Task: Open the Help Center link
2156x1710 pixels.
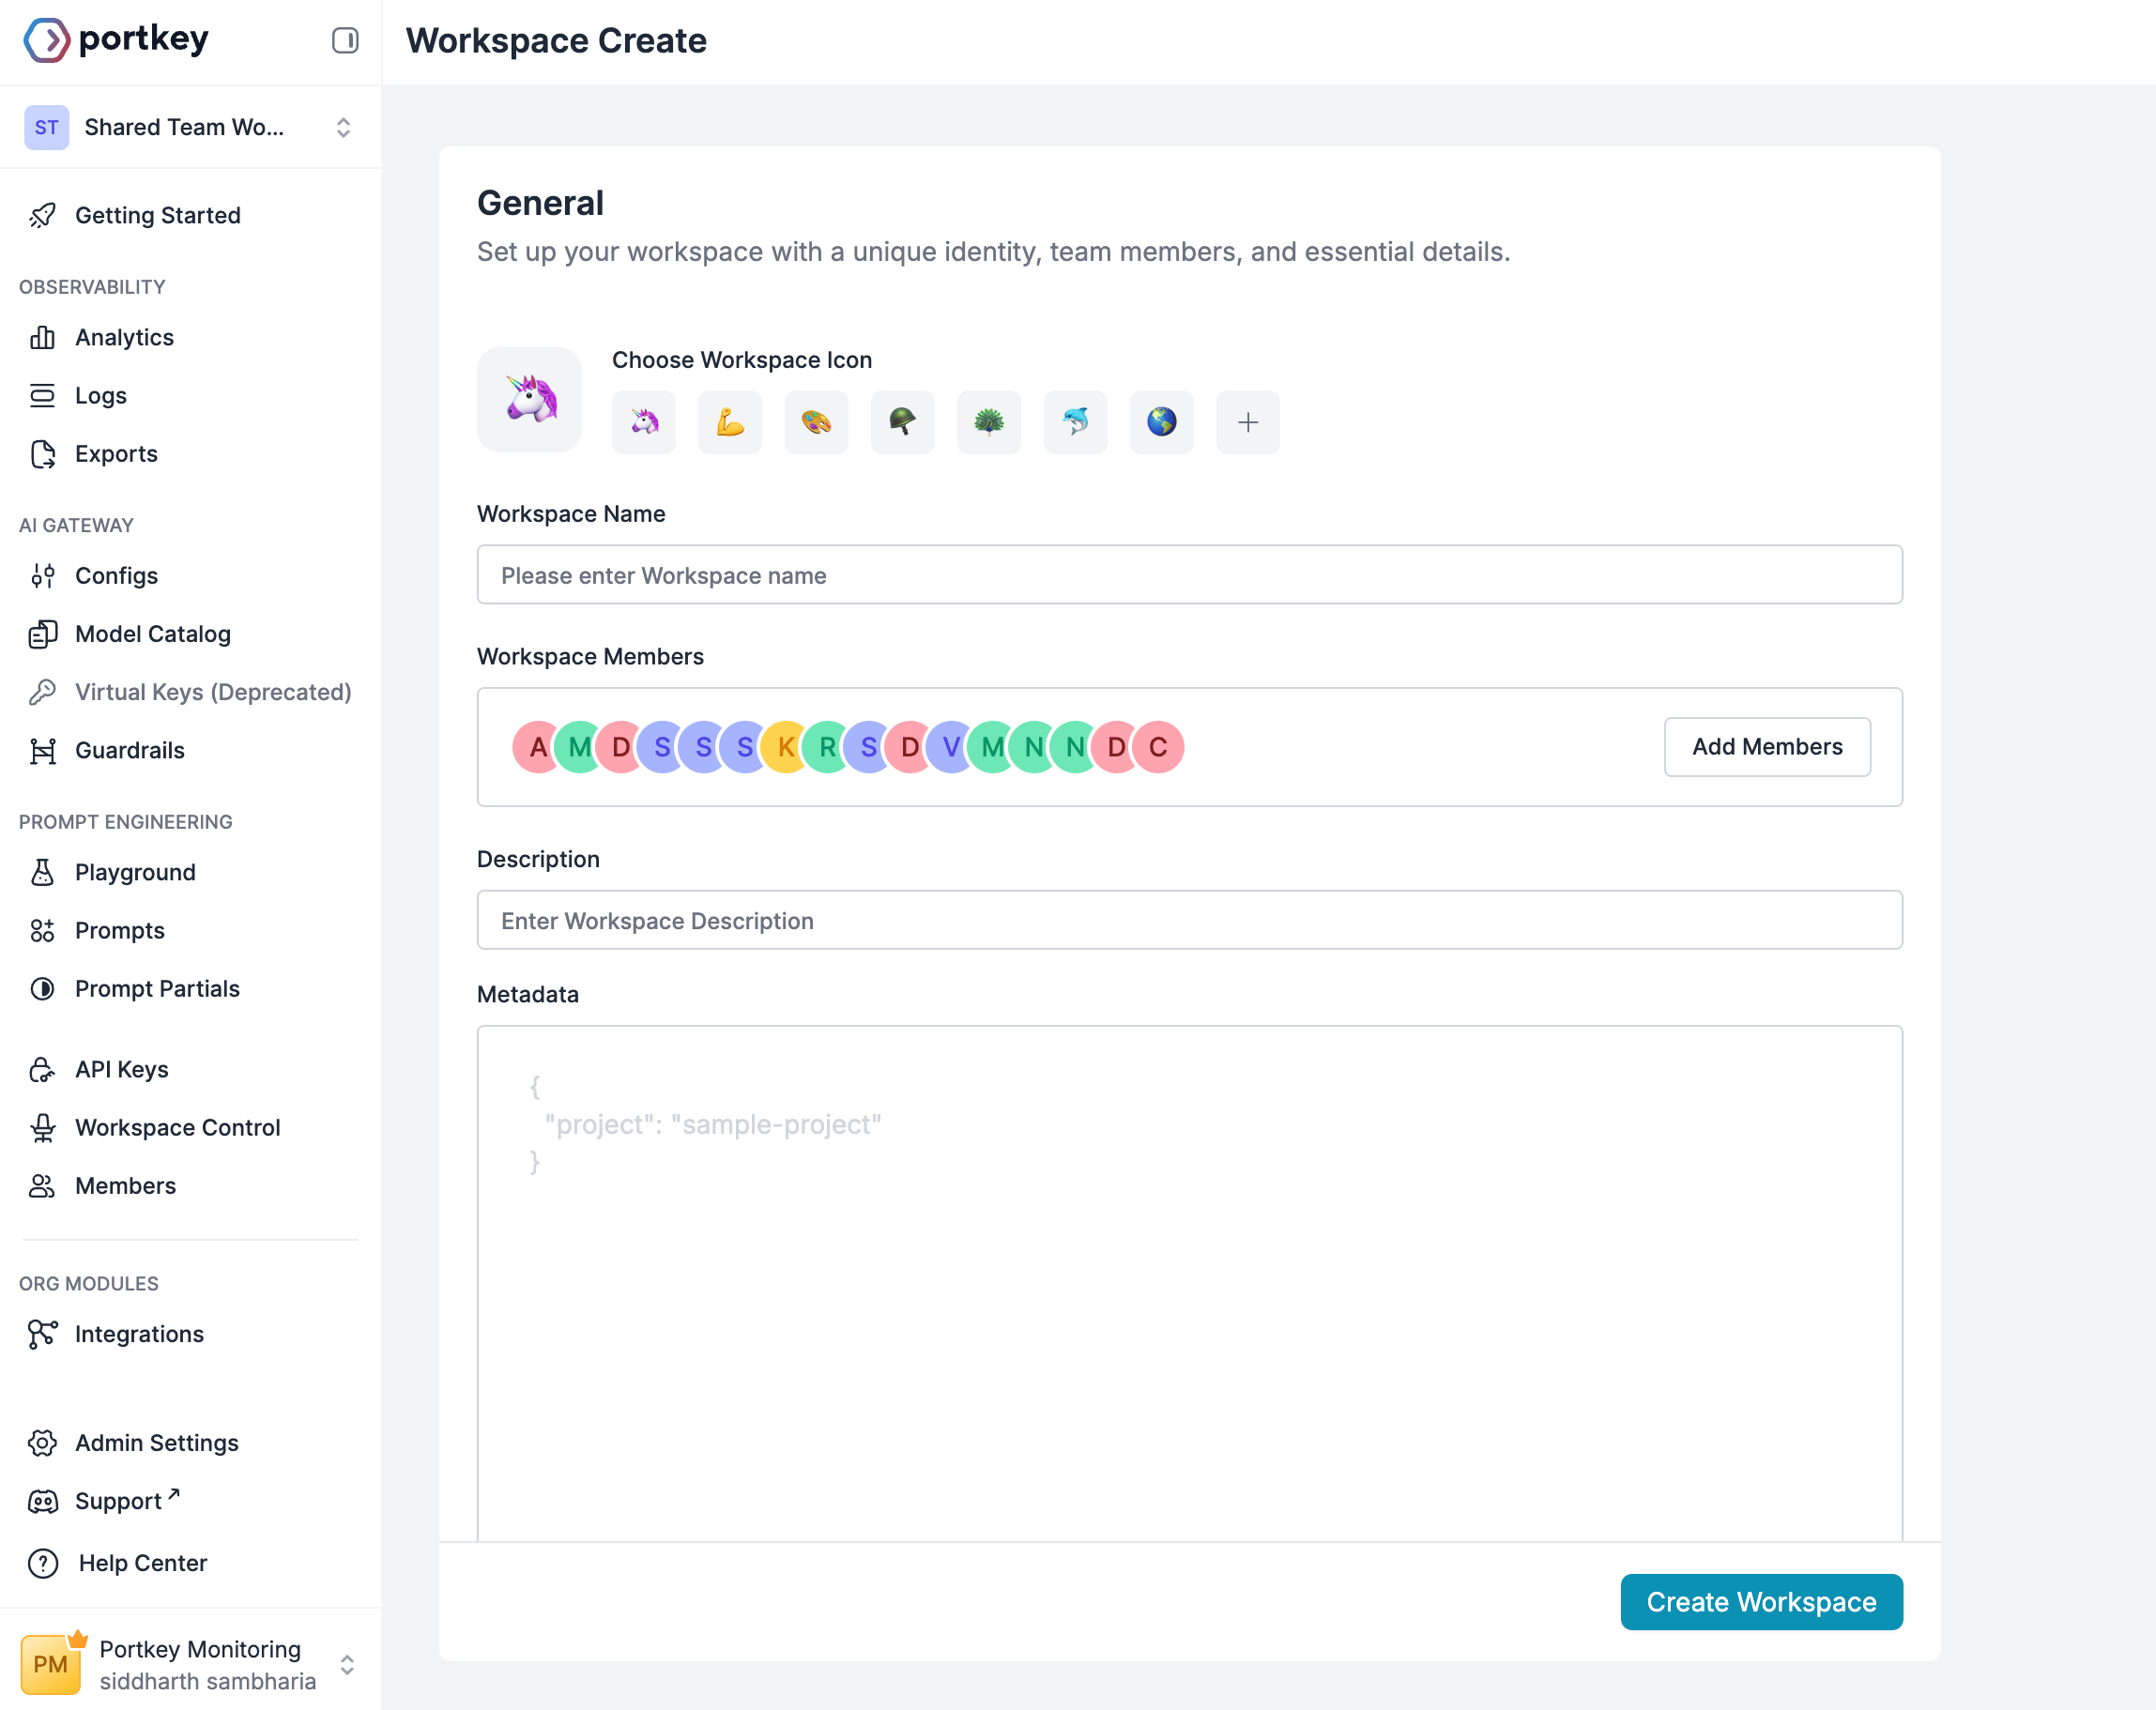Action: [142, 1563]
